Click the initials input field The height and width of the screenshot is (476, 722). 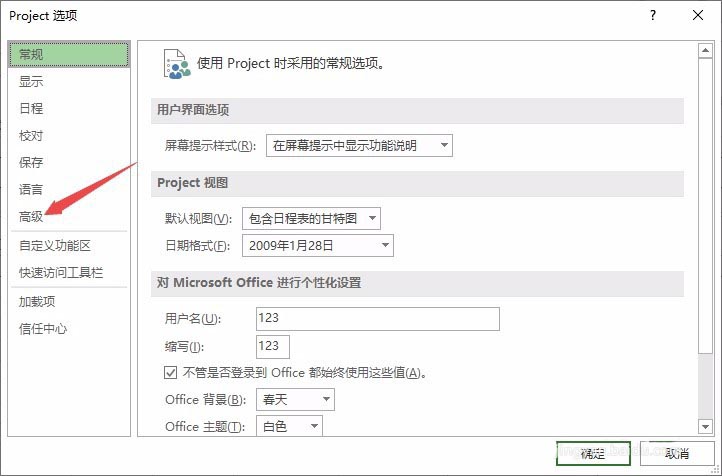[271, 346]
